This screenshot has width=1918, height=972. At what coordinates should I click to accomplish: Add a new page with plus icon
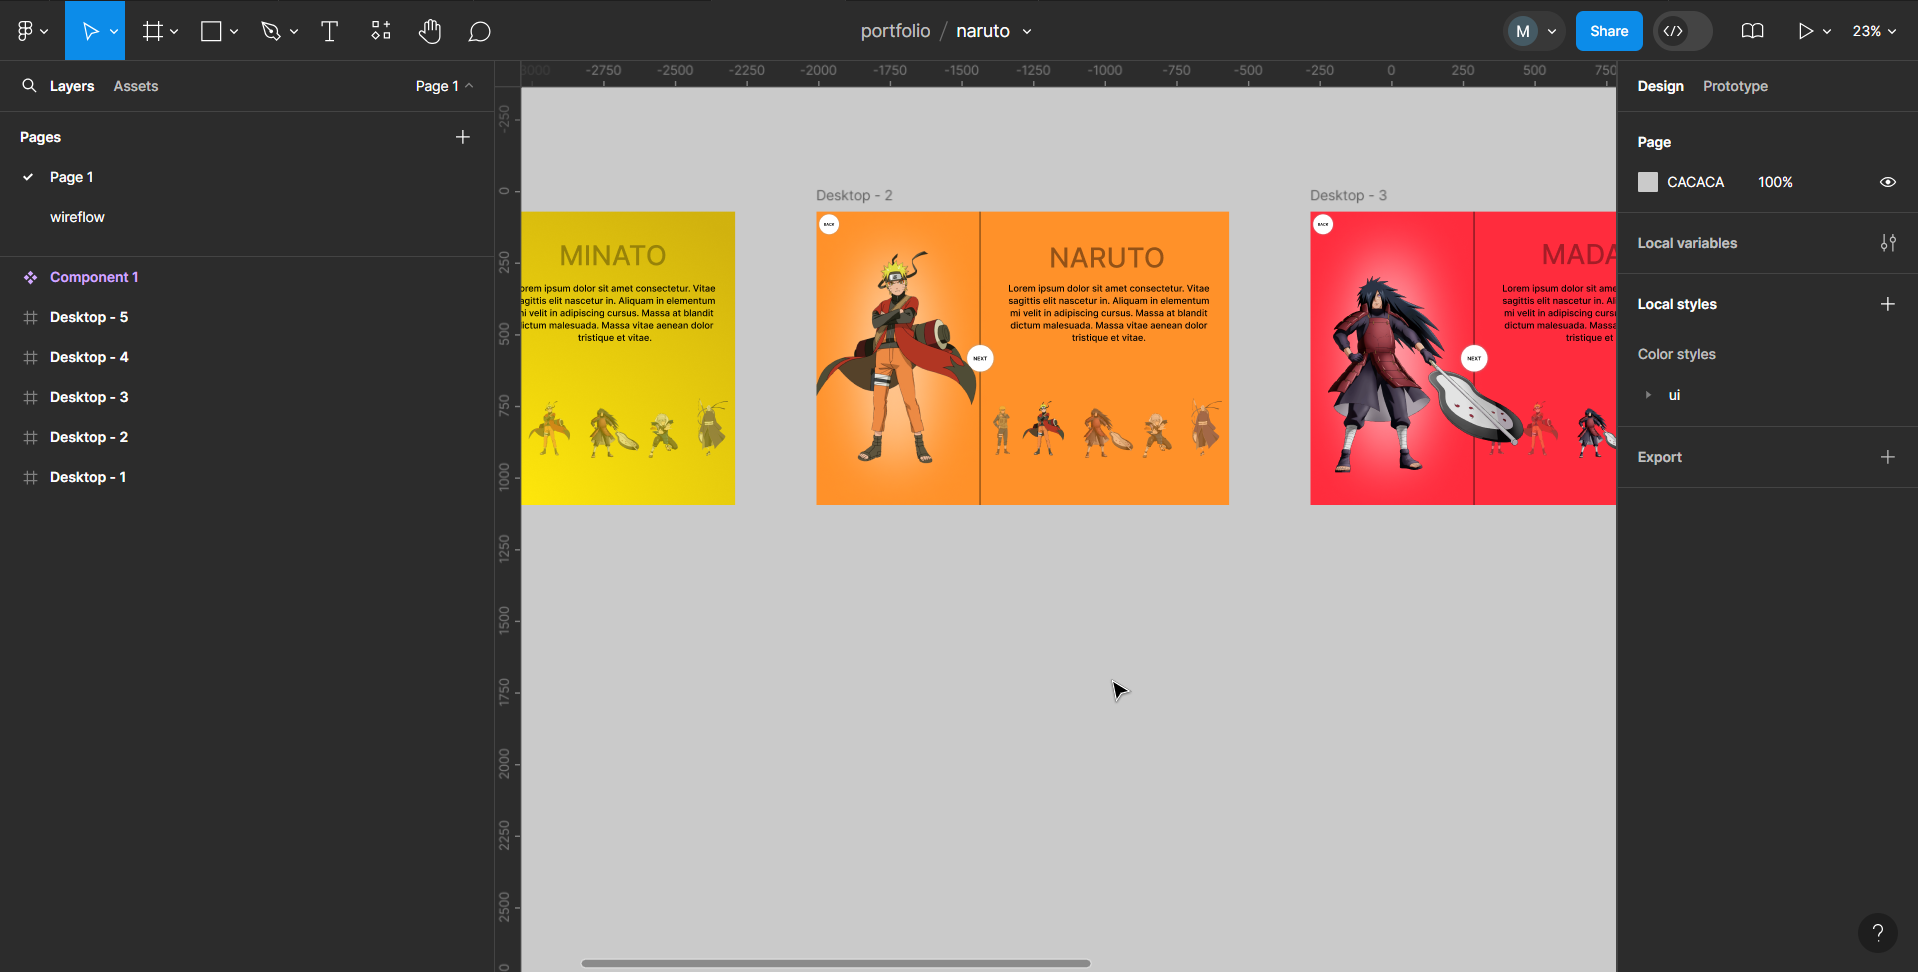point(463,137)
